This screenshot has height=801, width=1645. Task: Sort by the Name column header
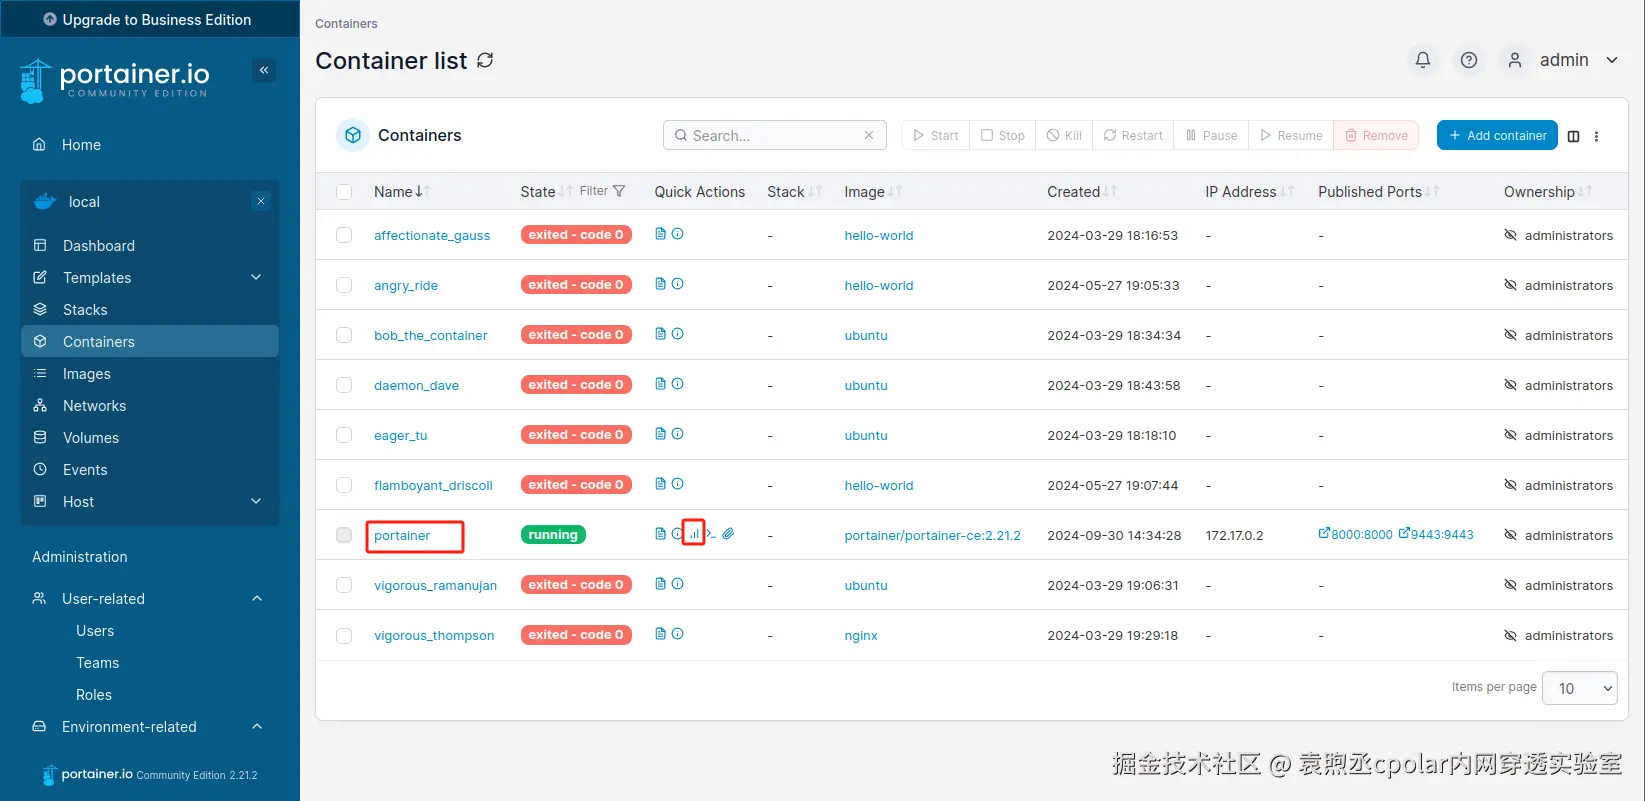(x=401, y=192)
